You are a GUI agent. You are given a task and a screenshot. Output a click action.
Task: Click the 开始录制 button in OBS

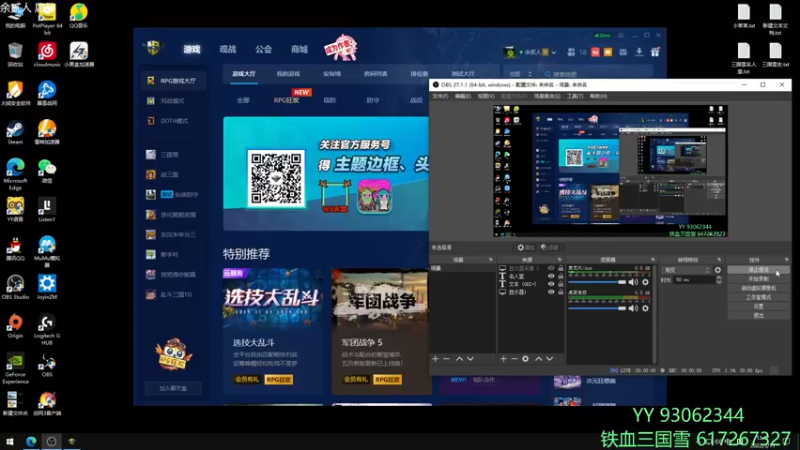758,279
